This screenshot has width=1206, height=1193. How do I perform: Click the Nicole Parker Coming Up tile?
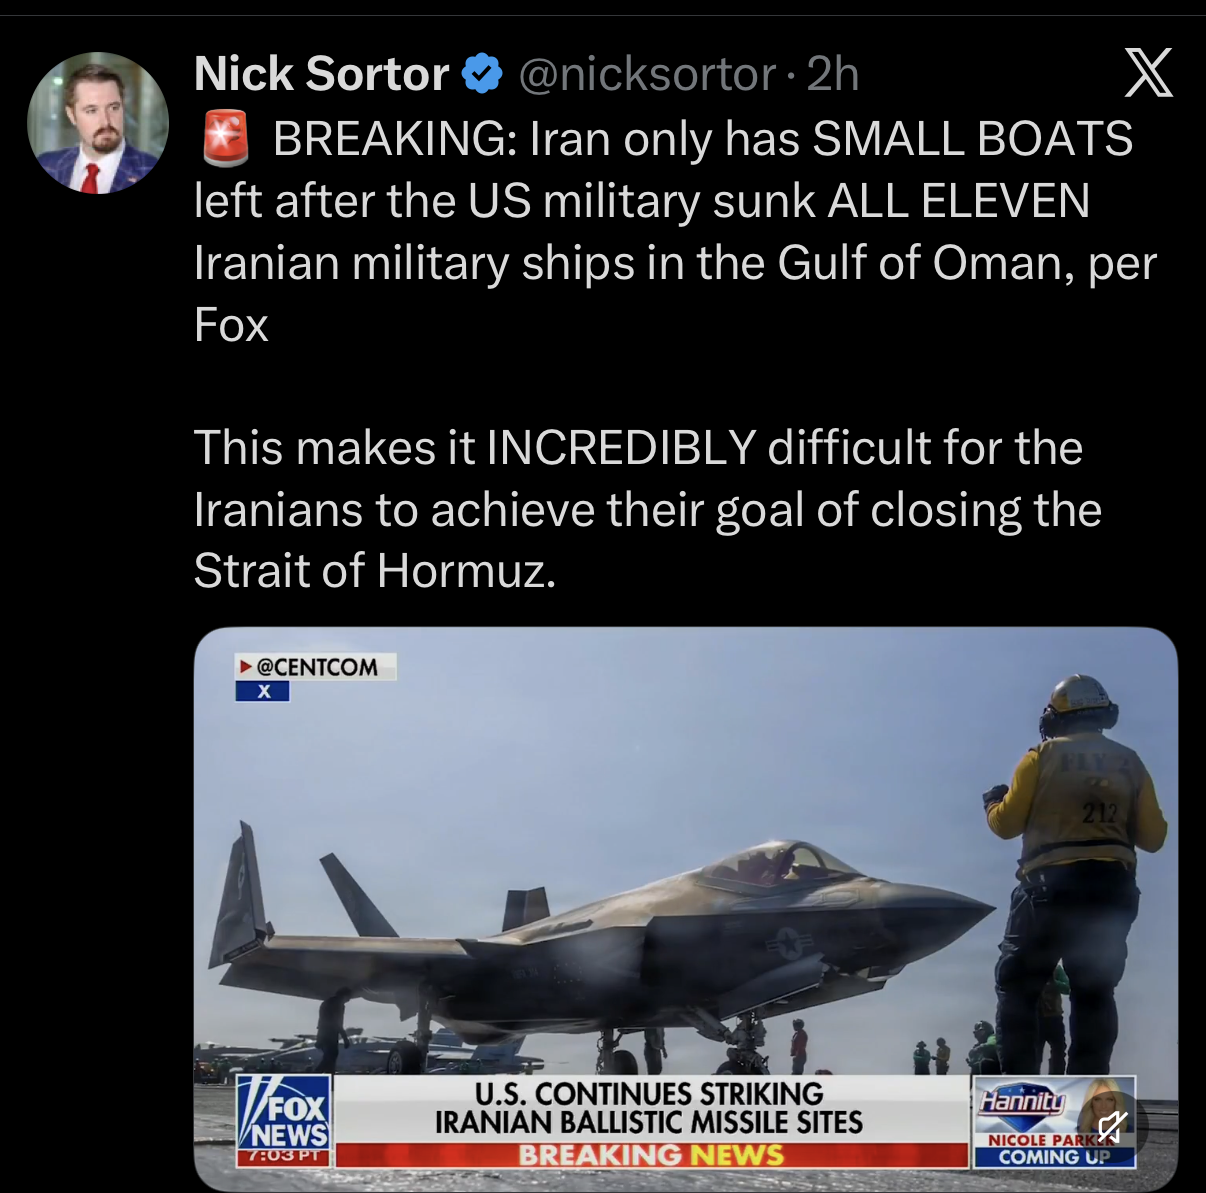[1055, 1122]
